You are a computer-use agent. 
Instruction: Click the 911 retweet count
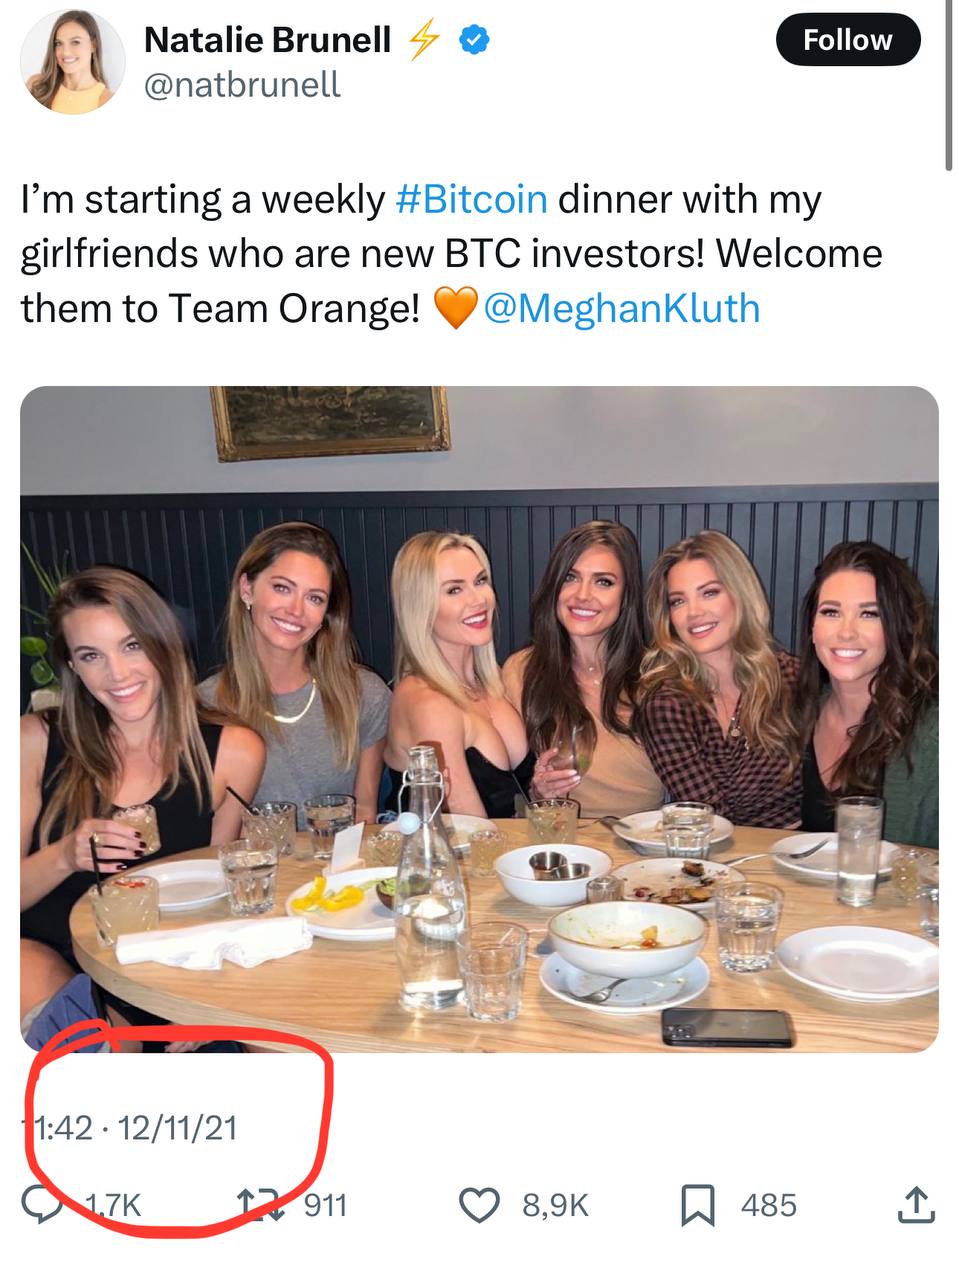point(325,1205)
